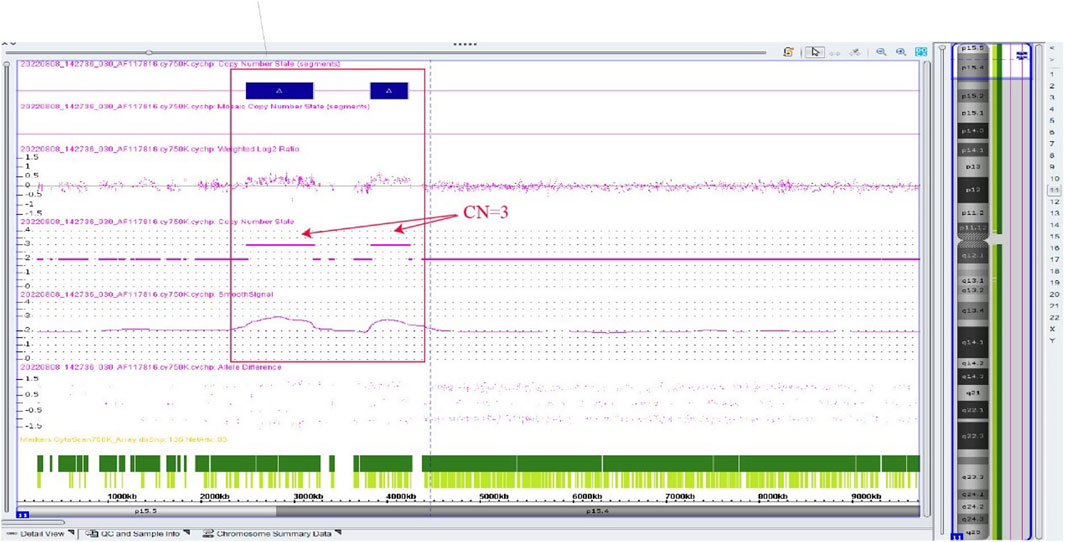Click the 'Mosaic Copy Number State (segments)' track label
Image resolution: width=1065 pixels, height=542 pixels.
click(195, 107)
